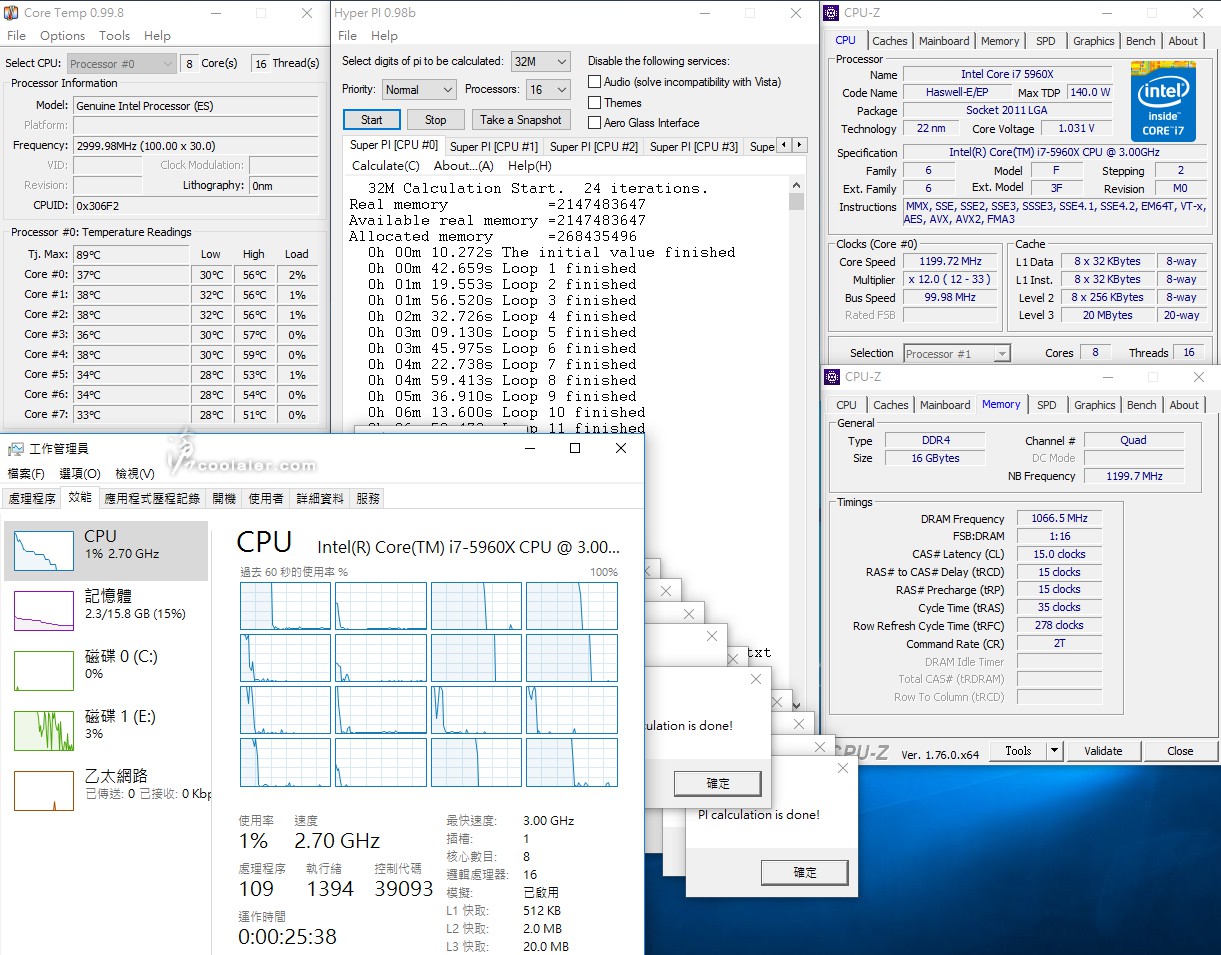Click the Core Temp Model field
This screenshot has width=1221, height=955.
pos(196,105)
